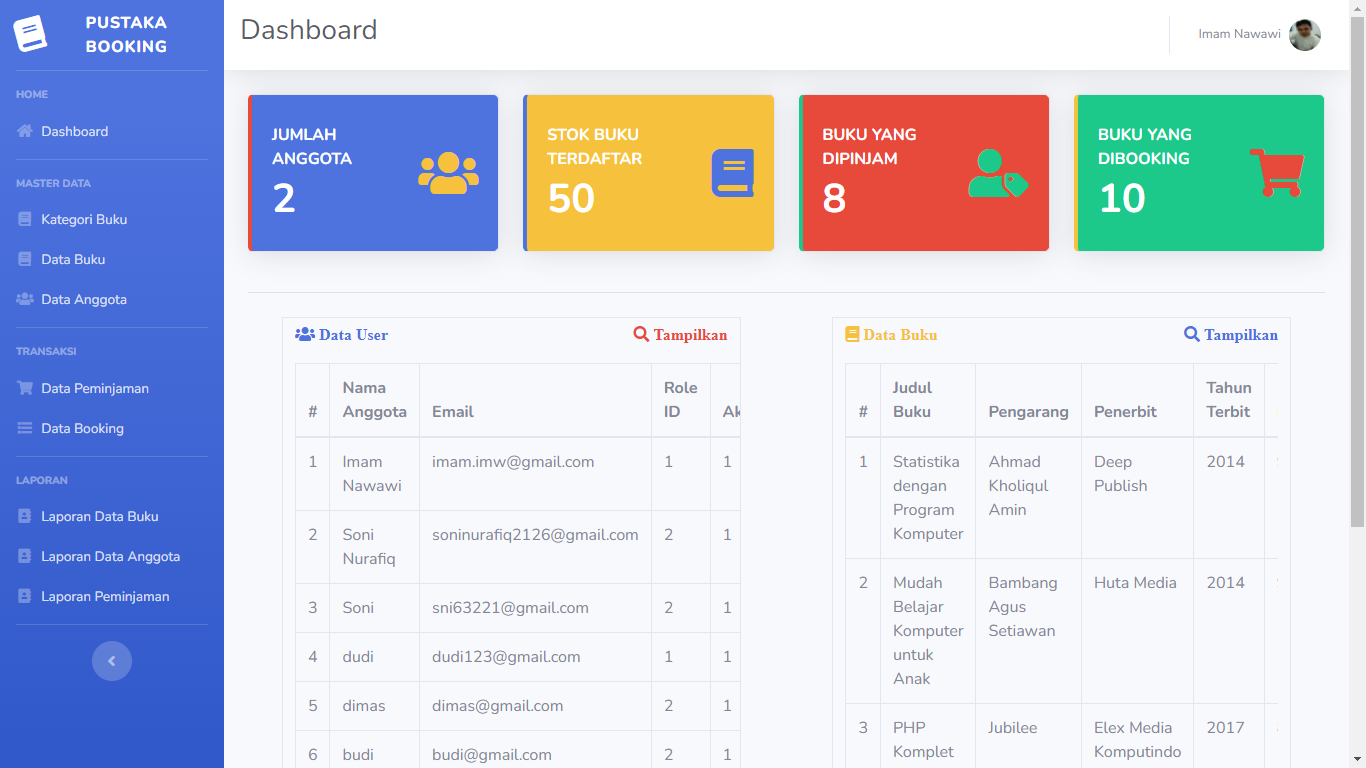The image size is (1366, 768).
Task: Click the Dashboard home icon in sidebar
Action: point(25,131)
